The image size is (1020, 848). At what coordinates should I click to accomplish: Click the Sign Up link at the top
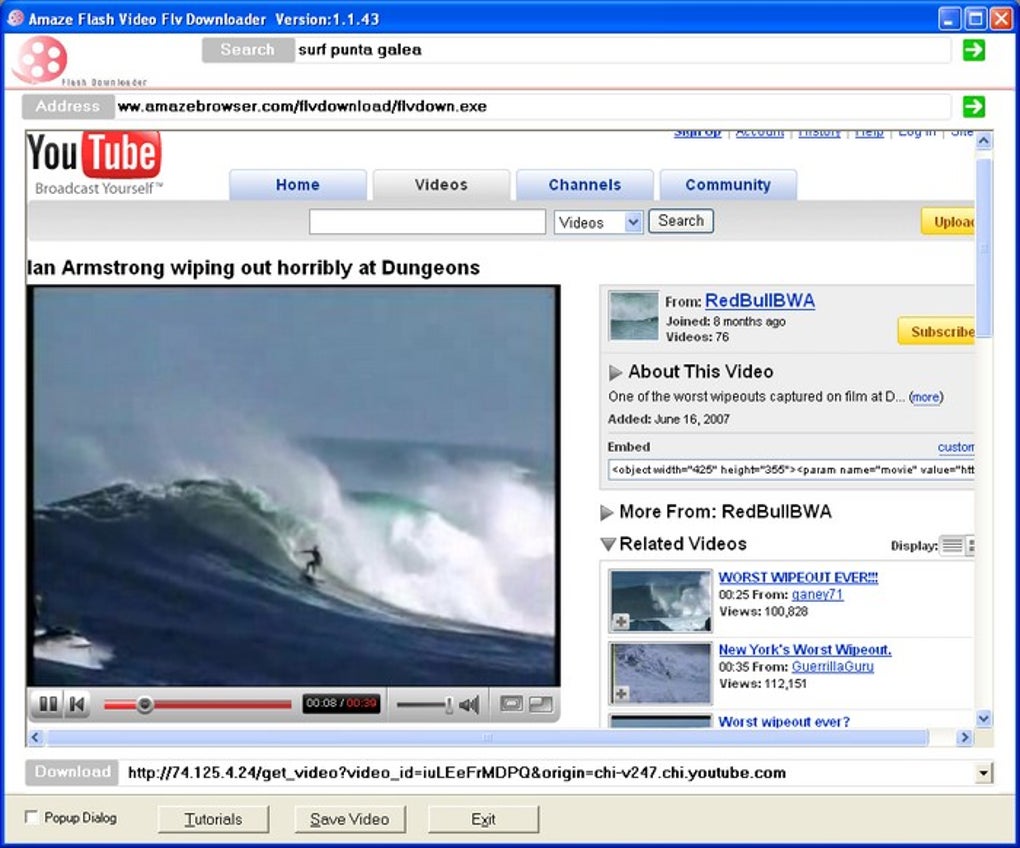(x=697, y=133)
